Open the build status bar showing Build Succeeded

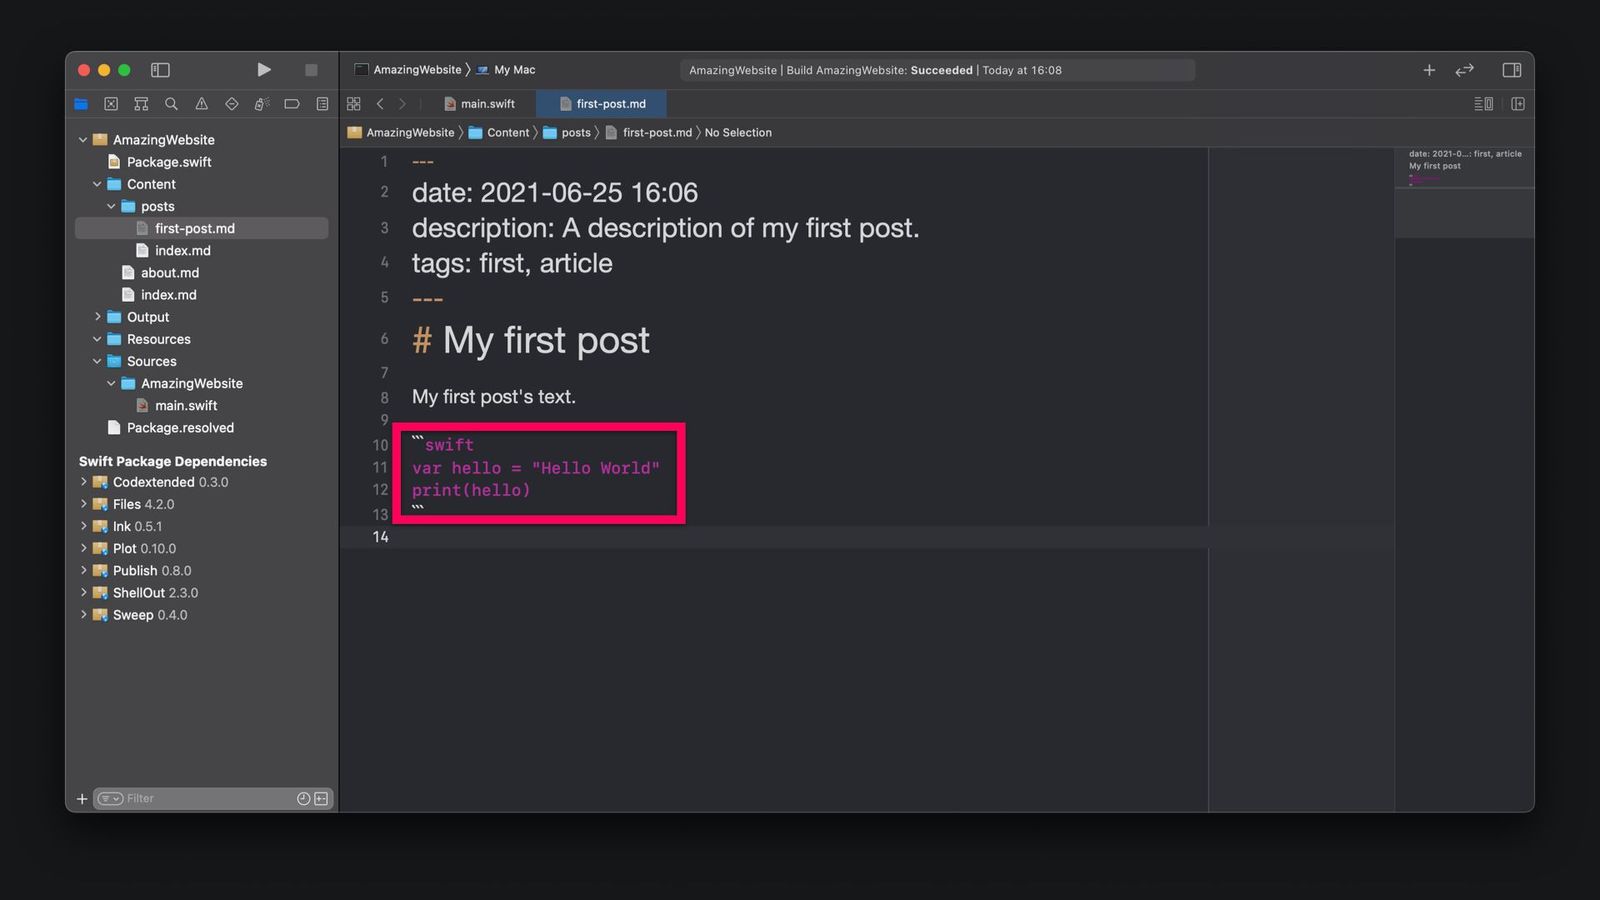[937, 70]
